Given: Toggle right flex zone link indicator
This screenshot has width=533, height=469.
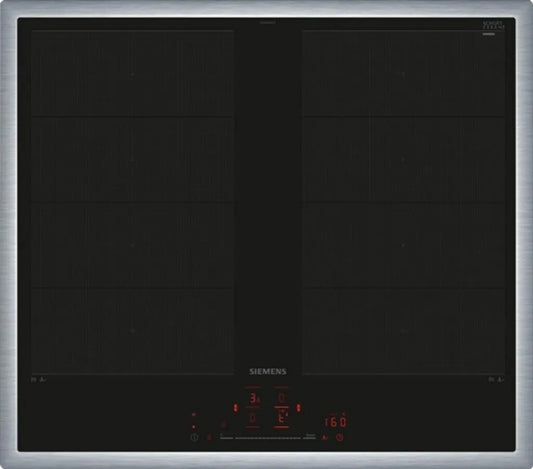Looking at the screenshot, I should point(299,408).
